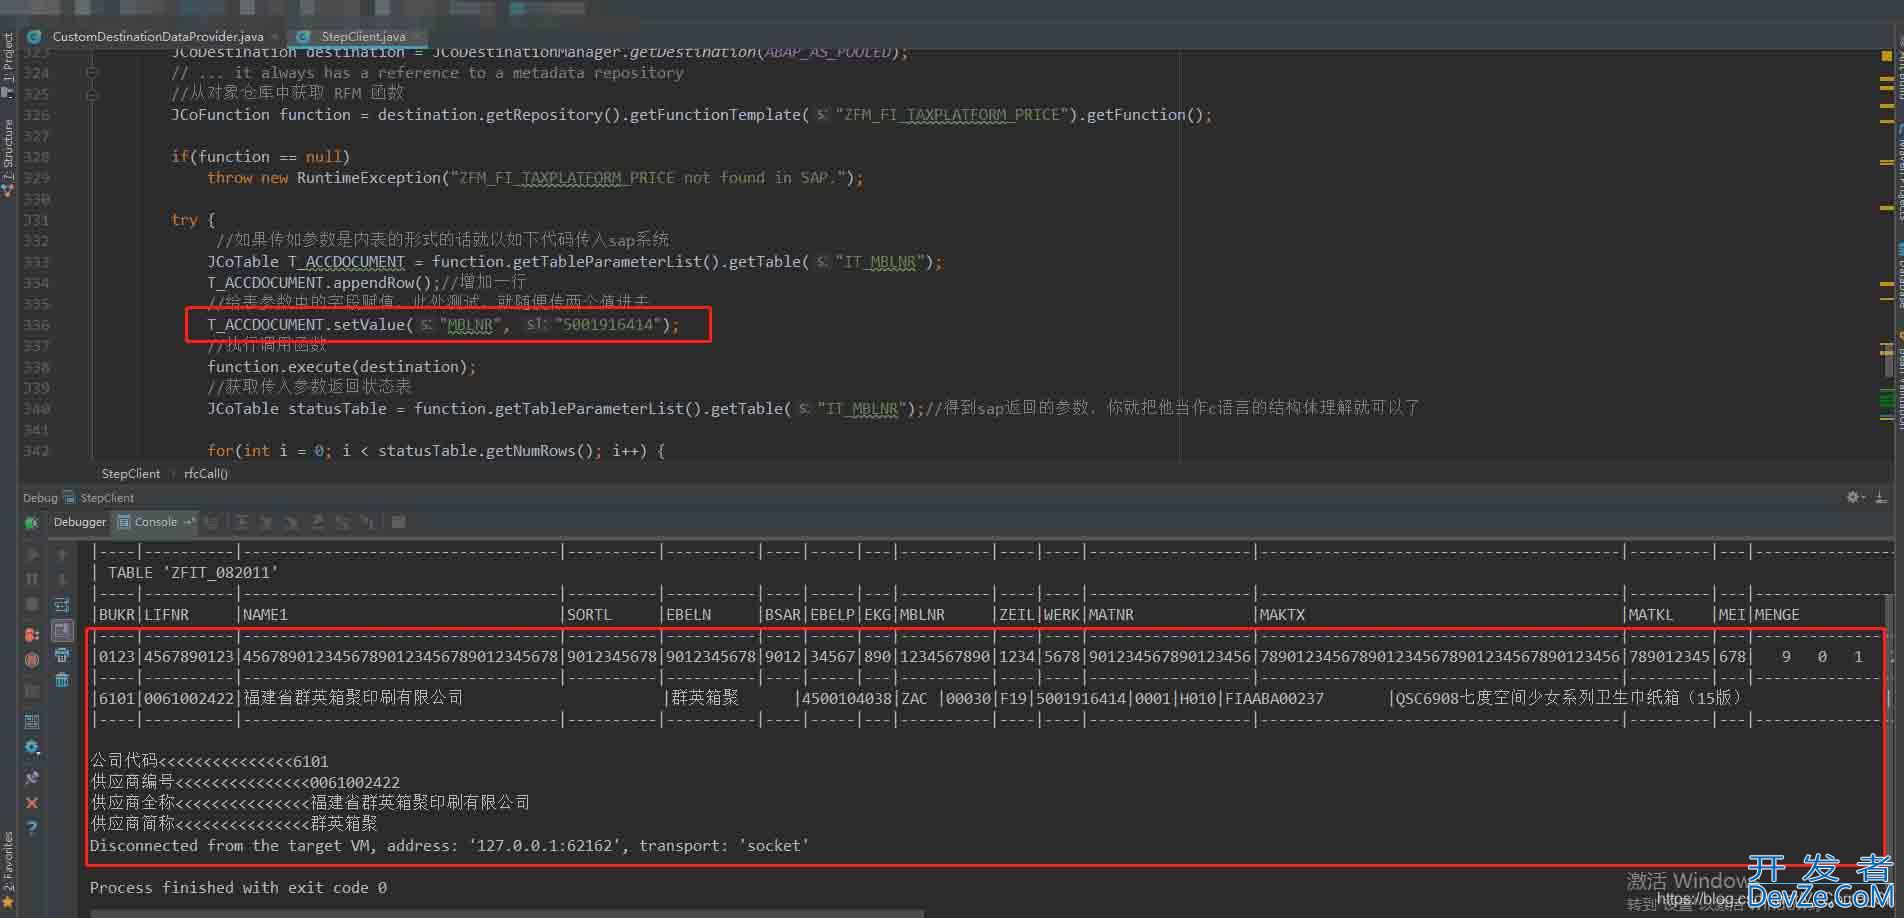Click the console Up the Stack Trace arrow
The image size is (1904, 918).
[x=62, y=554]
